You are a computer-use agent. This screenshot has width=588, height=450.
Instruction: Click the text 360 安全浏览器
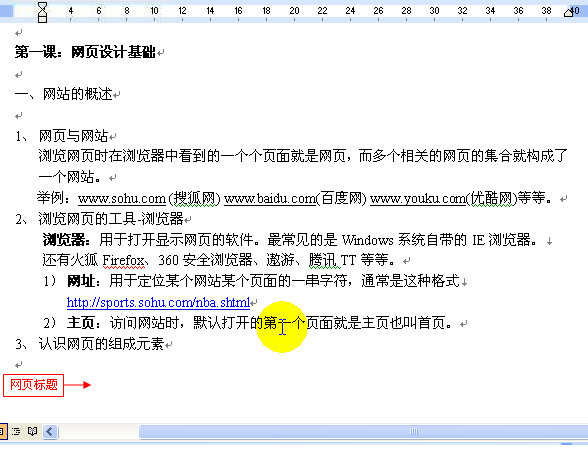[x=206, y=260]
